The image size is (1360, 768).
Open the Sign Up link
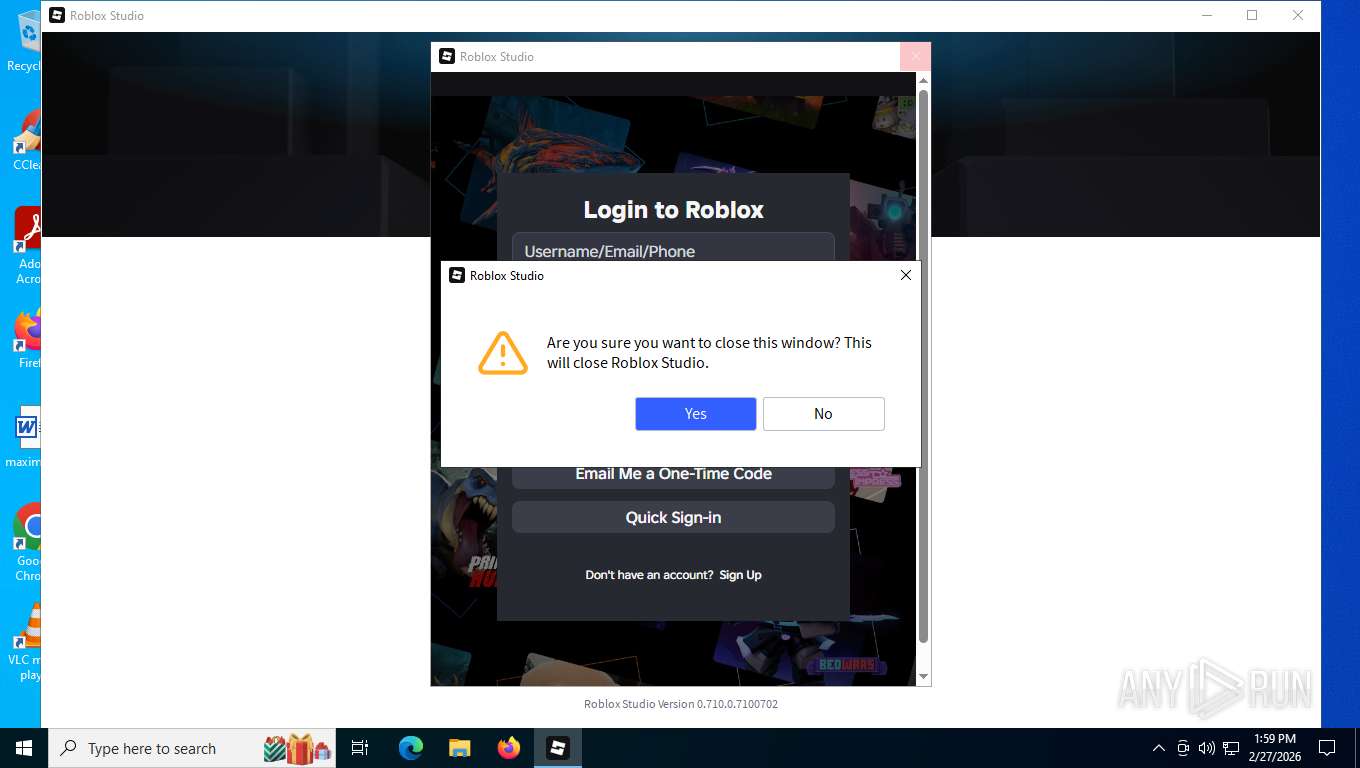(740, 575)
